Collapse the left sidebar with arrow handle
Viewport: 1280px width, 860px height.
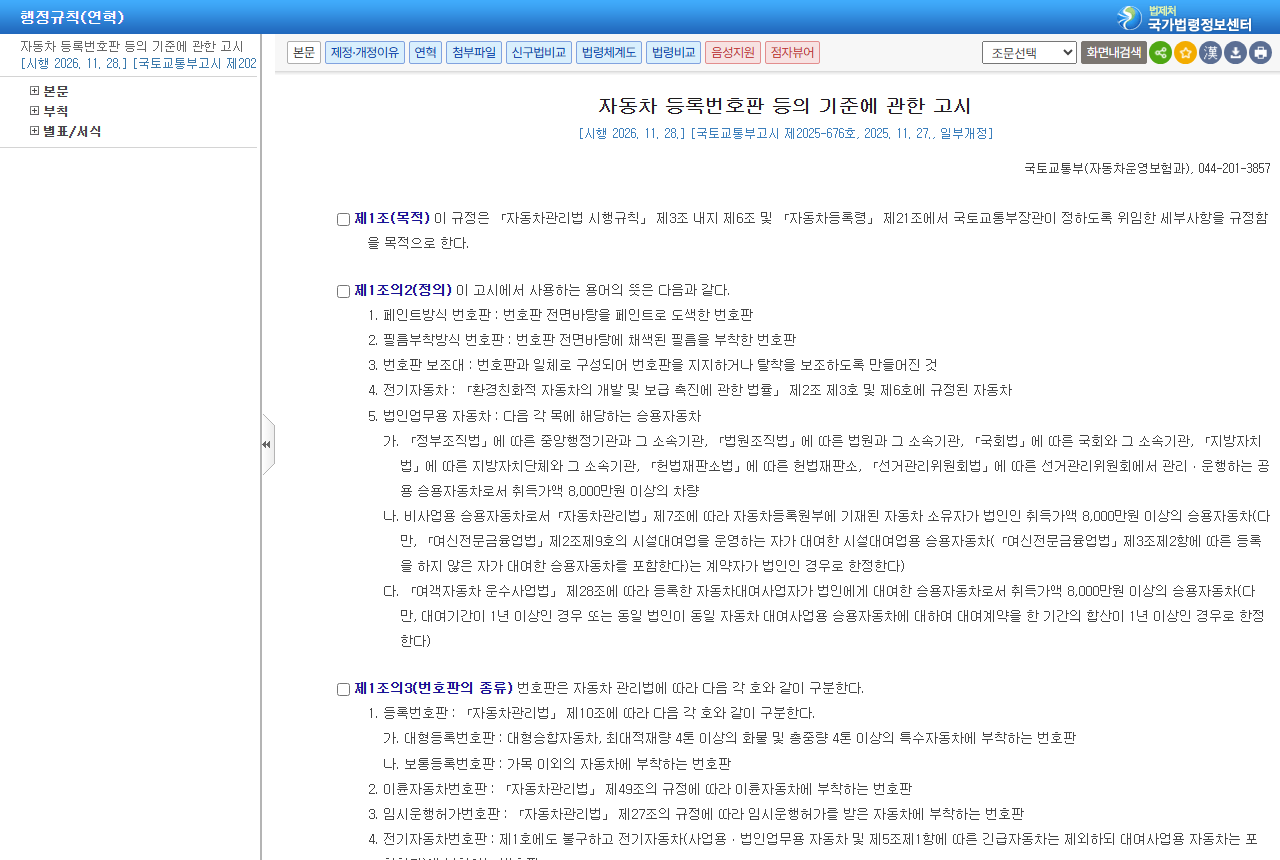pos(267,444)
